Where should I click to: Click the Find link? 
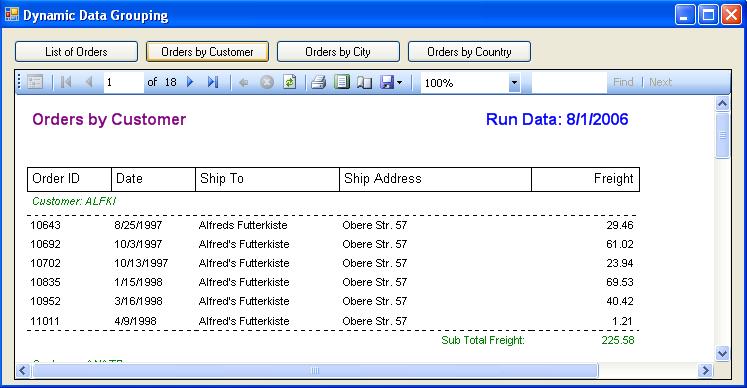[623, 82]
